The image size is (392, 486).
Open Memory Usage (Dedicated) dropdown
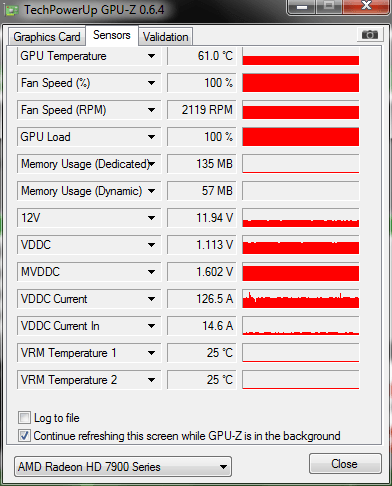point(152,164)
